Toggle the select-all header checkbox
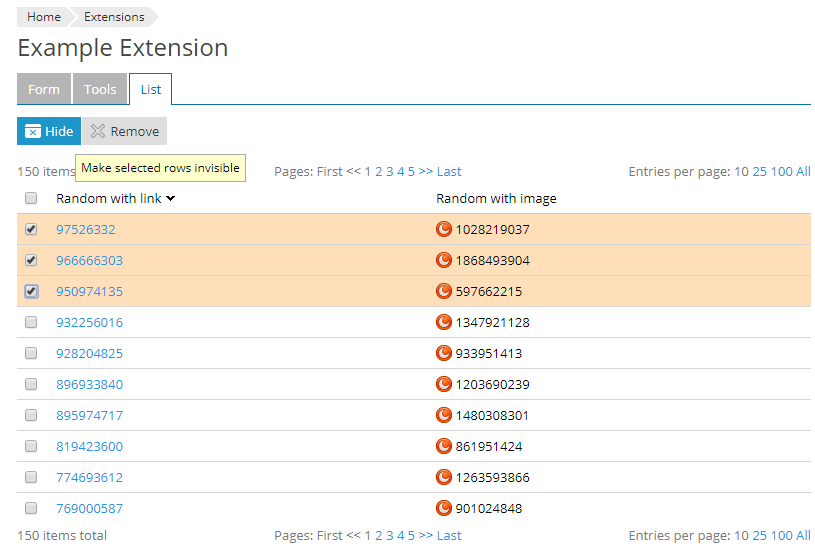This screenshot has height=558, width=815. pos(31,198)
